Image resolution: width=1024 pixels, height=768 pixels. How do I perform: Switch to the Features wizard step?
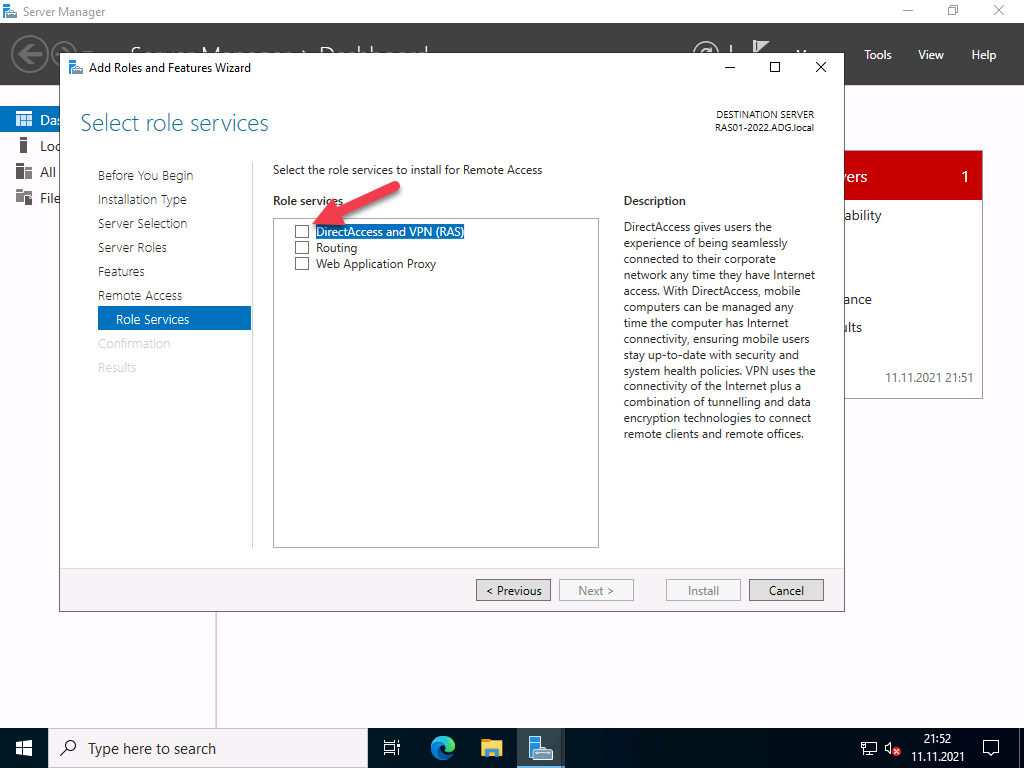click(121, 271)
